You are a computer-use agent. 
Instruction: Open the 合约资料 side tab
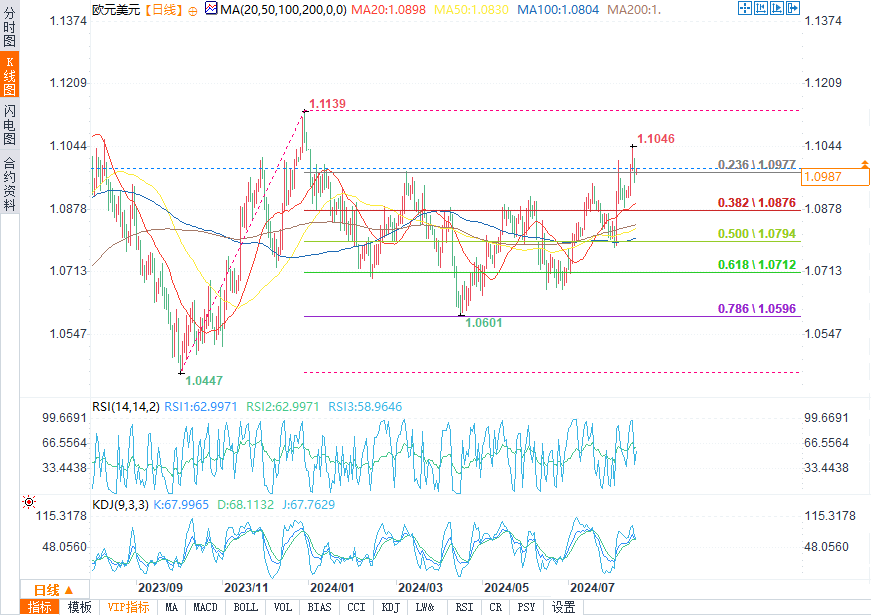pos(9,184)
